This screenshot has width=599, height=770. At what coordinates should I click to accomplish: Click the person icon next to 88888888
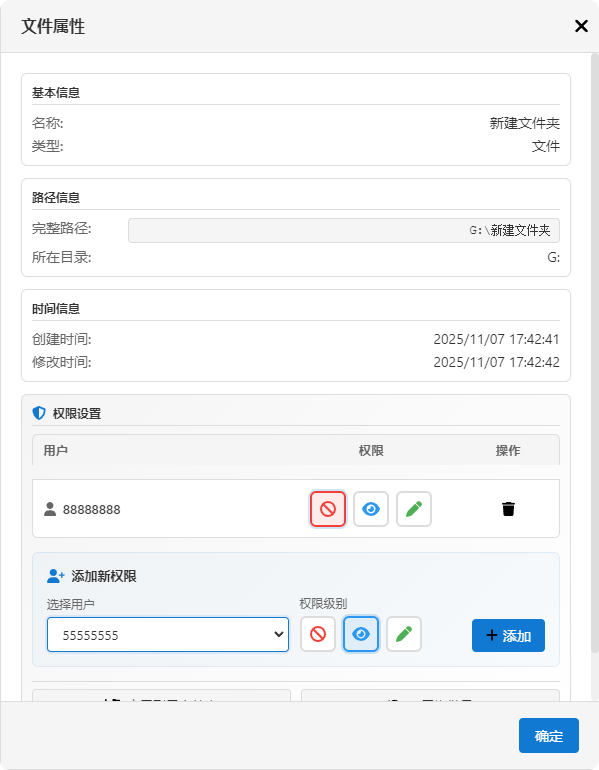[50, 509]
